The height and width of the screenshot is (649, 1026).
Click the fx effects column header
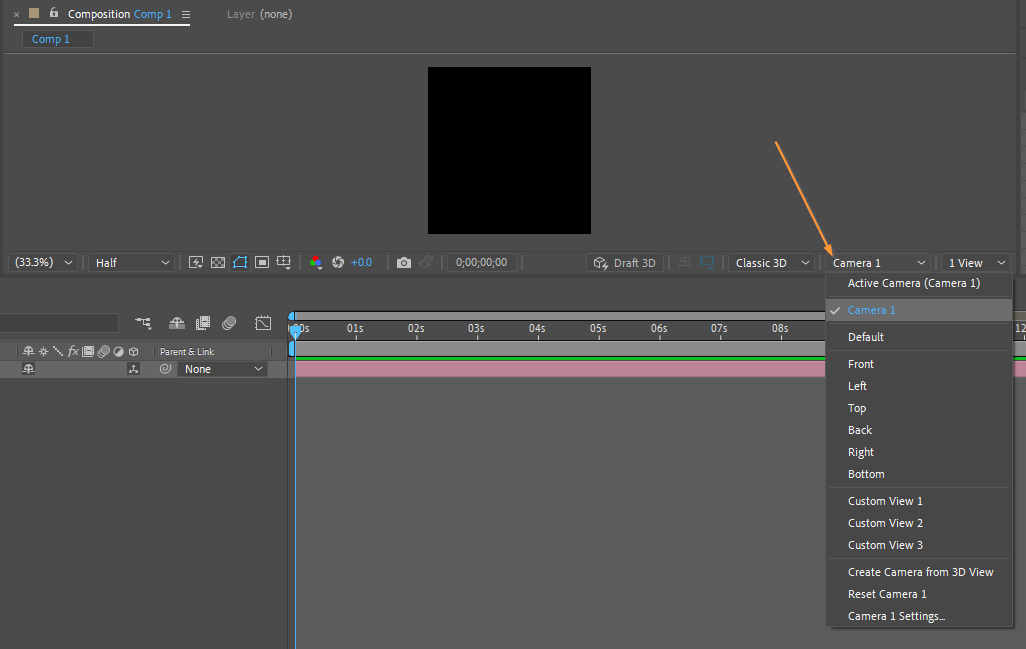click(73, 351)
